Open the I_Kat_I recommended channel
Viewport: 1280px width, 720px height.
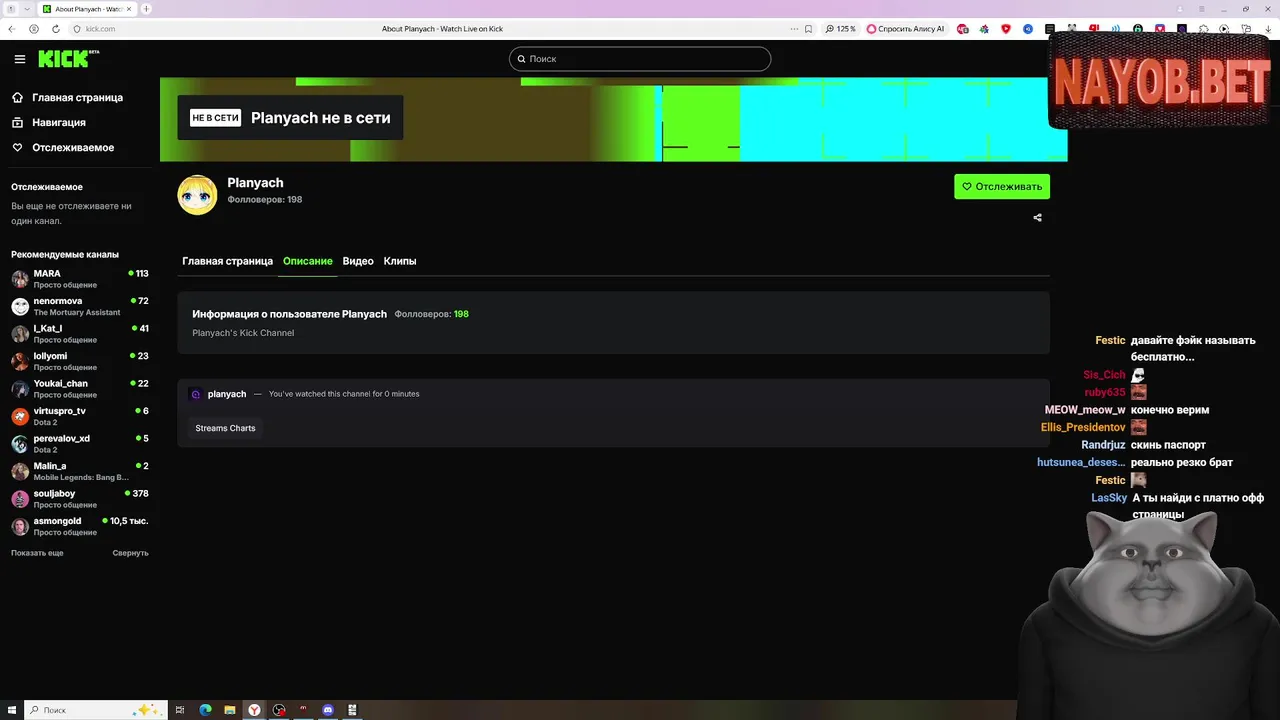(x=80, y=334)
